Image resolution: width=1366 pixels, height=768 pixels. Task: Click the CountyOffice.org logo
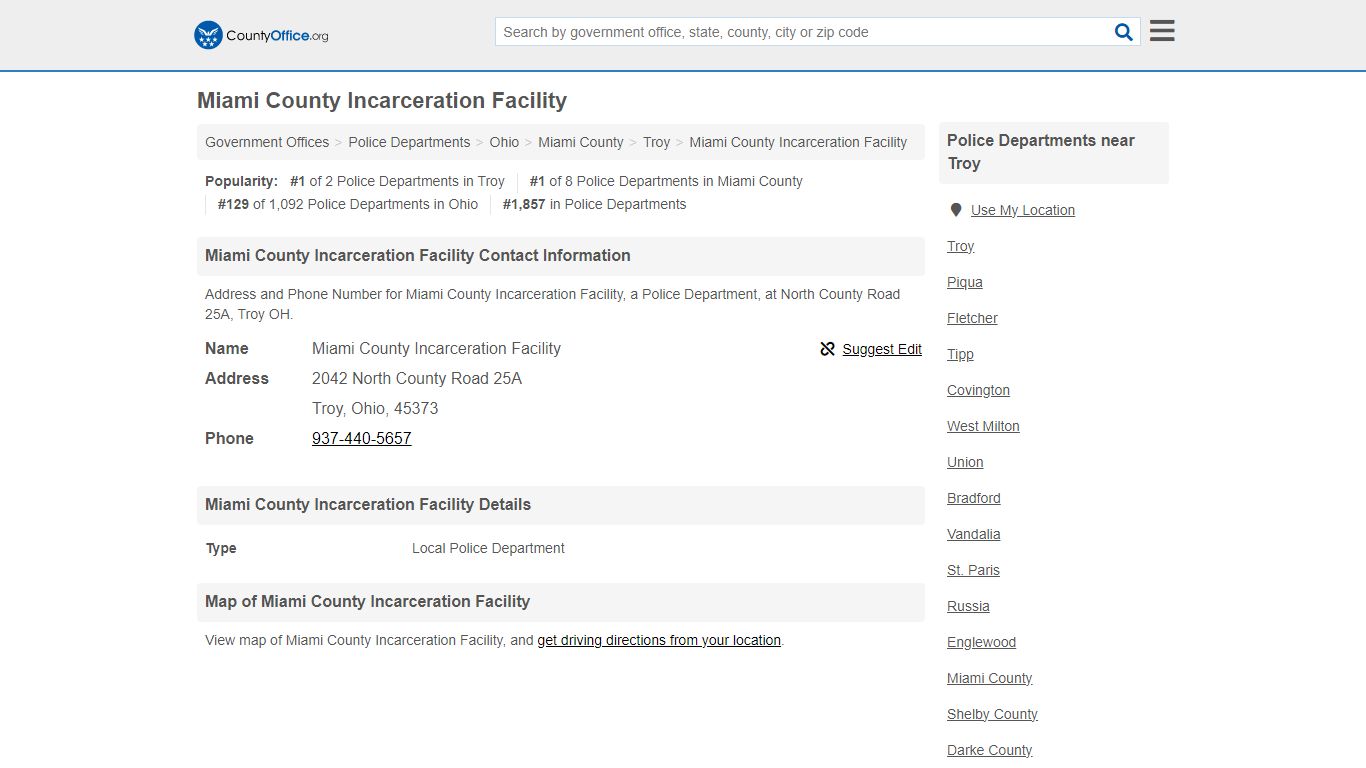[261, 35]
